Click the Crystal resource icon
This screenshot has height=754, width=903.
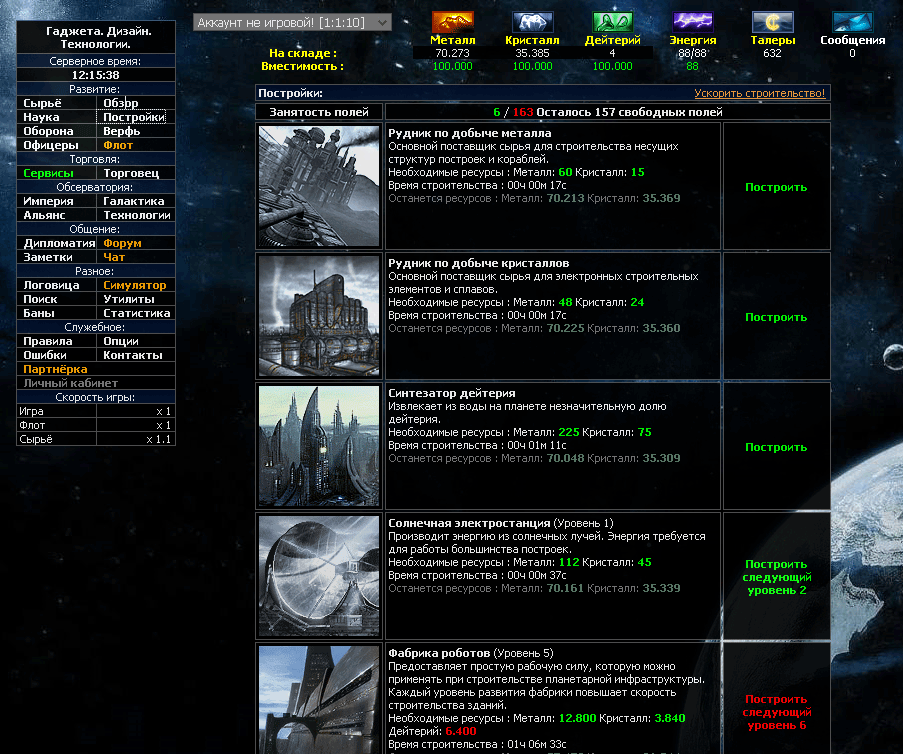pyautogui.click(x=532, y=22)
